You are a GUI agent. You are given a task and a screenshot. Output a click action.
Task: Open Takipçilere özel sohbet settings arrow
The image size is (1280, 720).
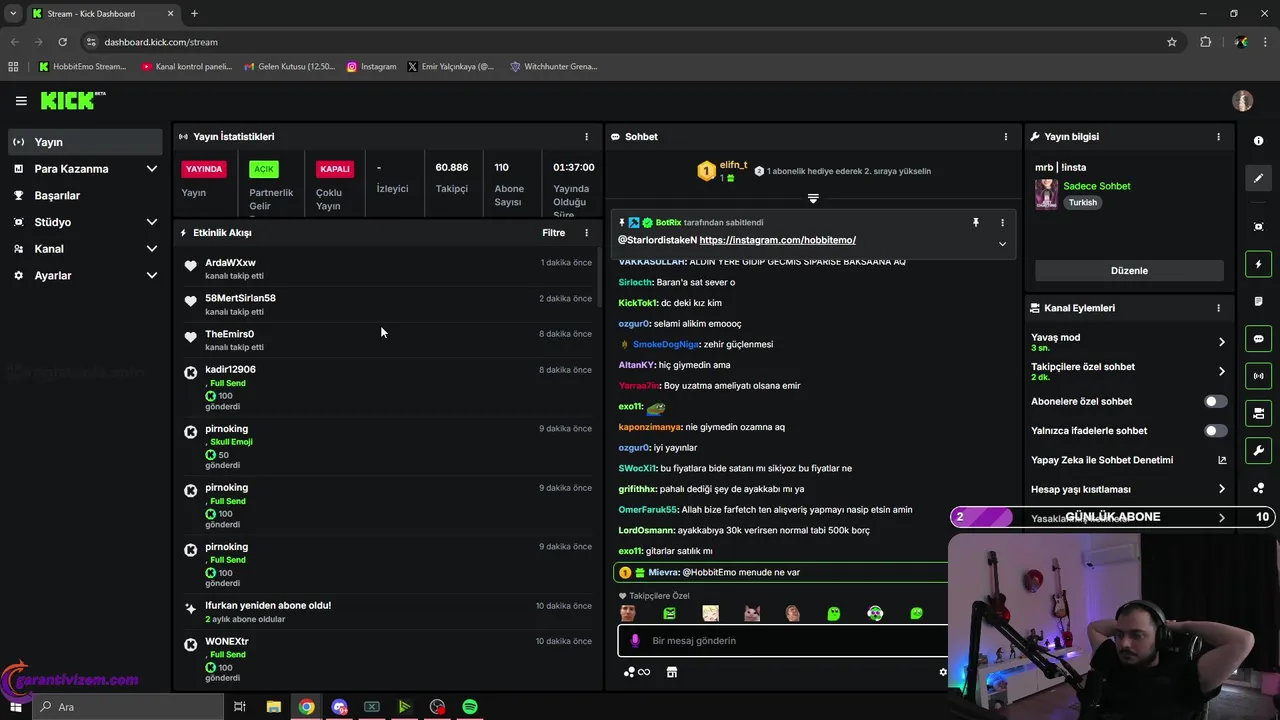point(1221,371)
